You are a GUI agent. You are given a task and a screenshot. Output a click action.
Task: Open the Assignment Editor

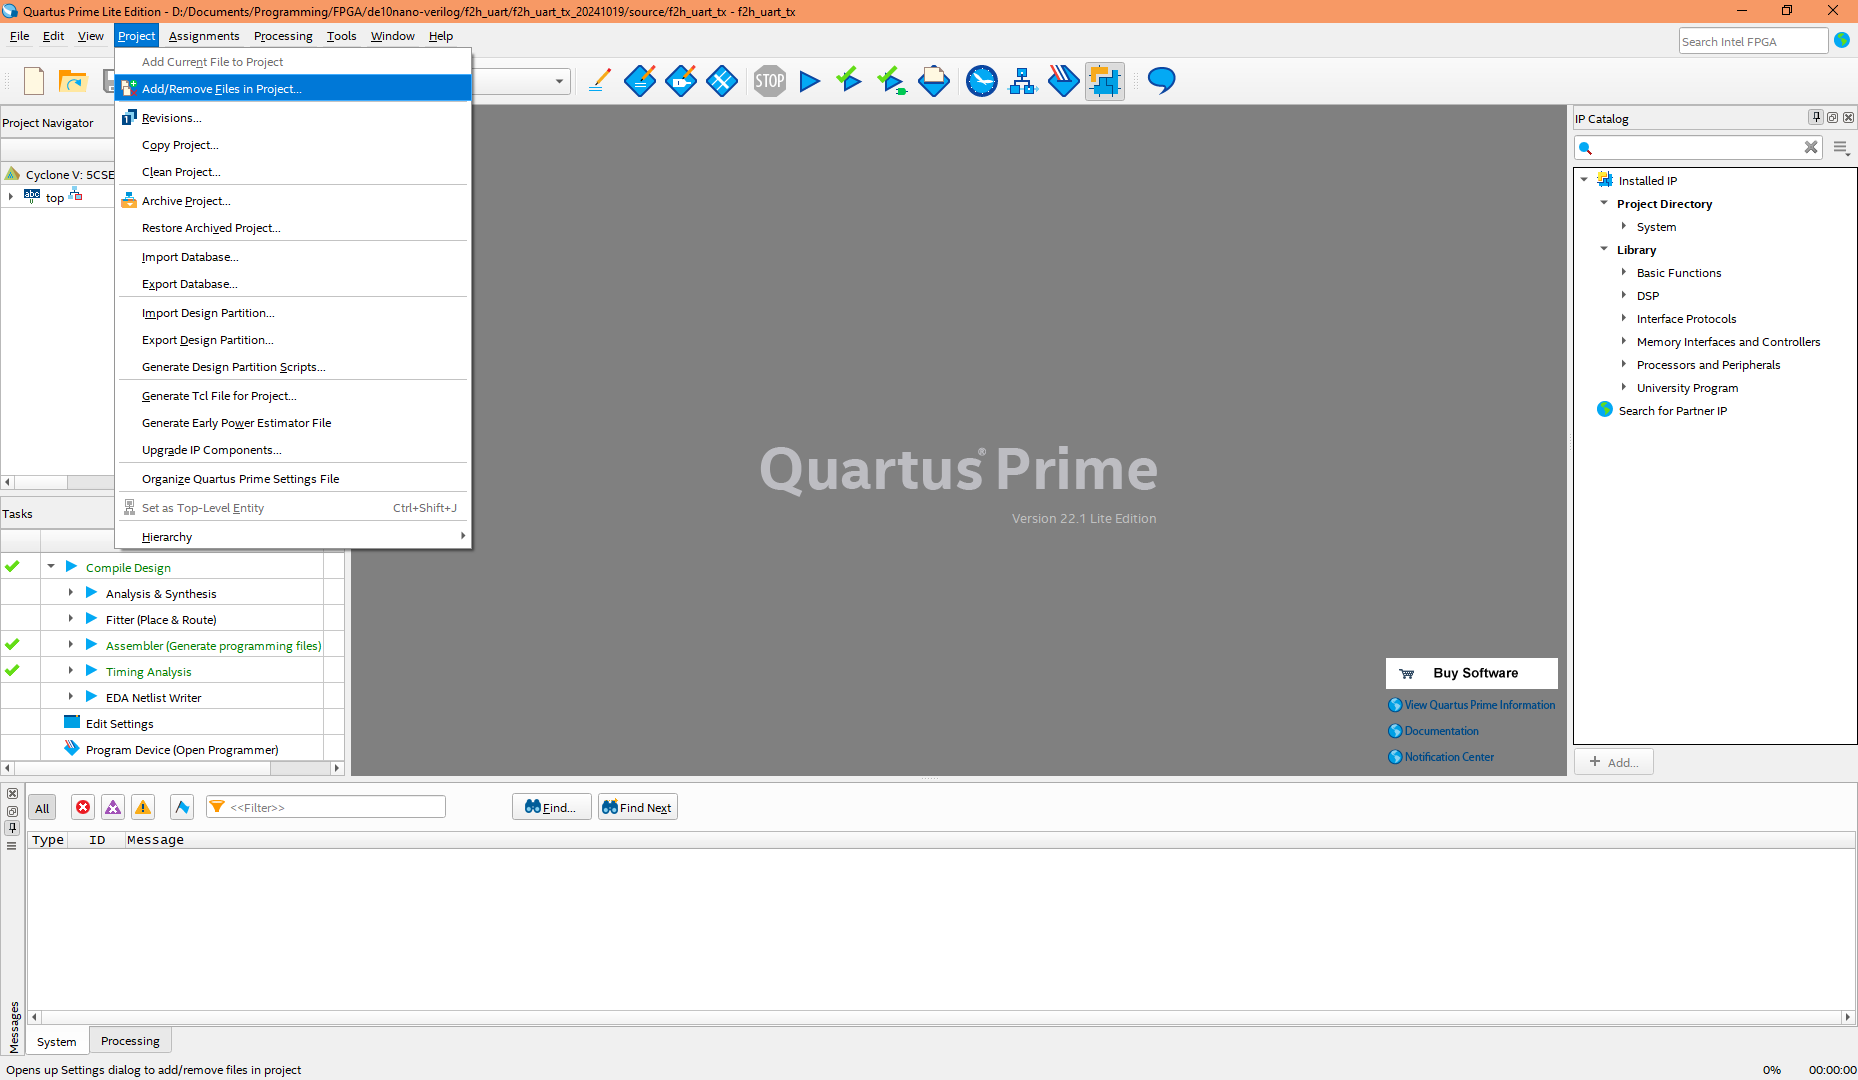640,81
